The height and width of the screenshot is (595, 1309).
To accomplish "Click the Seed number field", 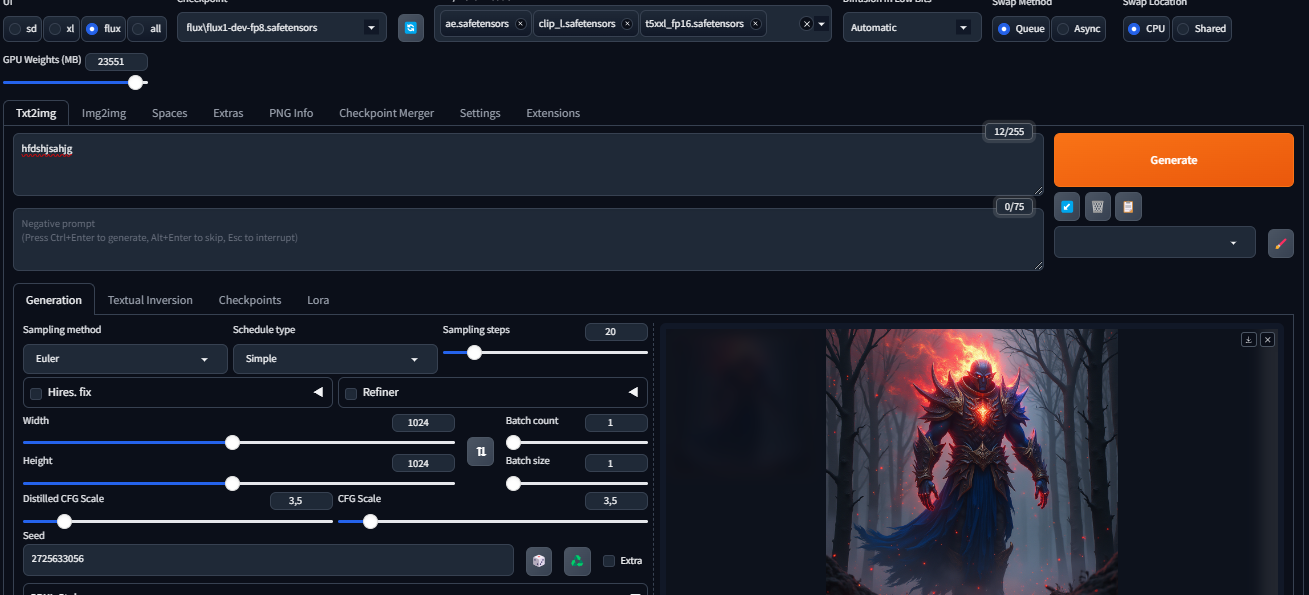I will (268, 560).
